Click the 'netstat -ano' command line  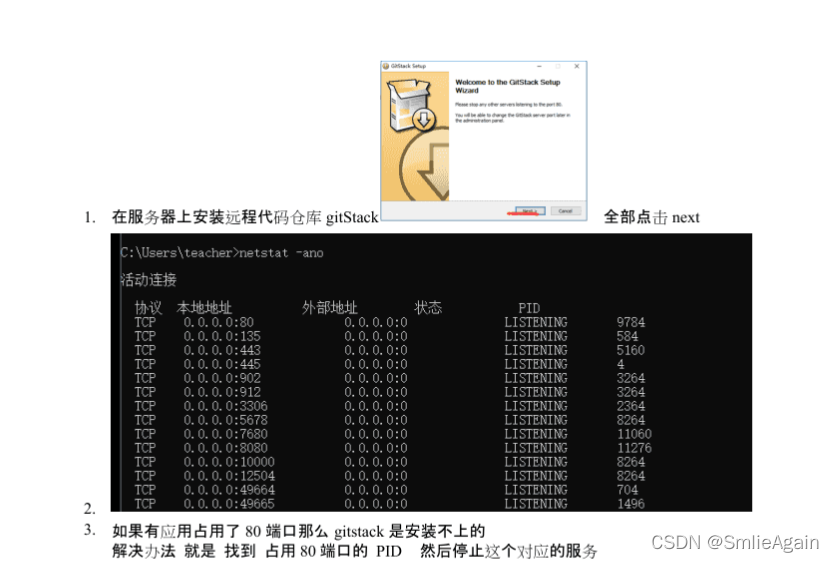point(222,253)
